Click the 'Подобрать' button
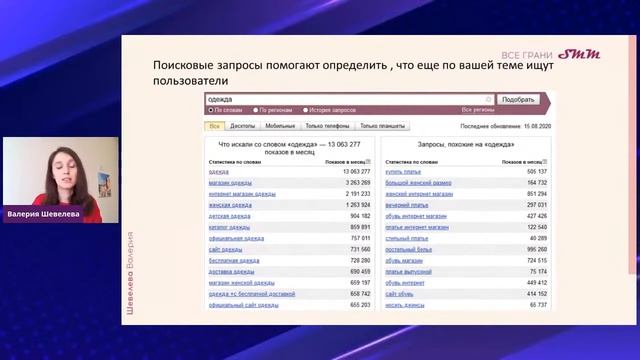 coord(518,100)
